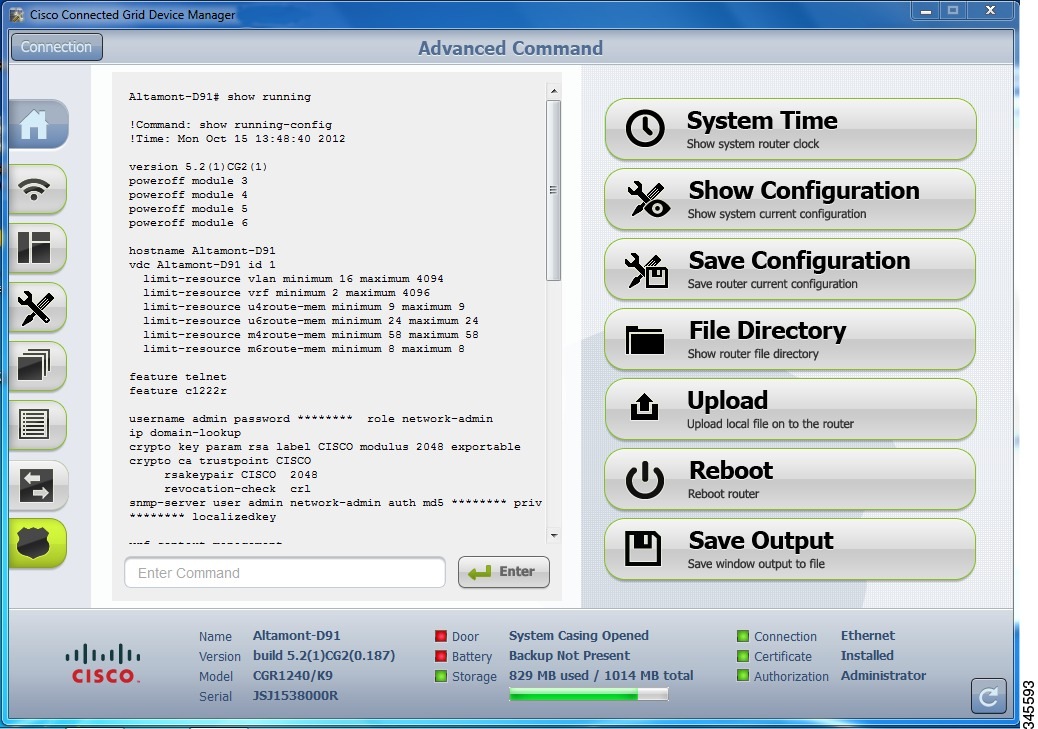Viewport: 1038px width, 729px height.
Task: Open the Home sidebar icon
Action: (x=38, y=124)
